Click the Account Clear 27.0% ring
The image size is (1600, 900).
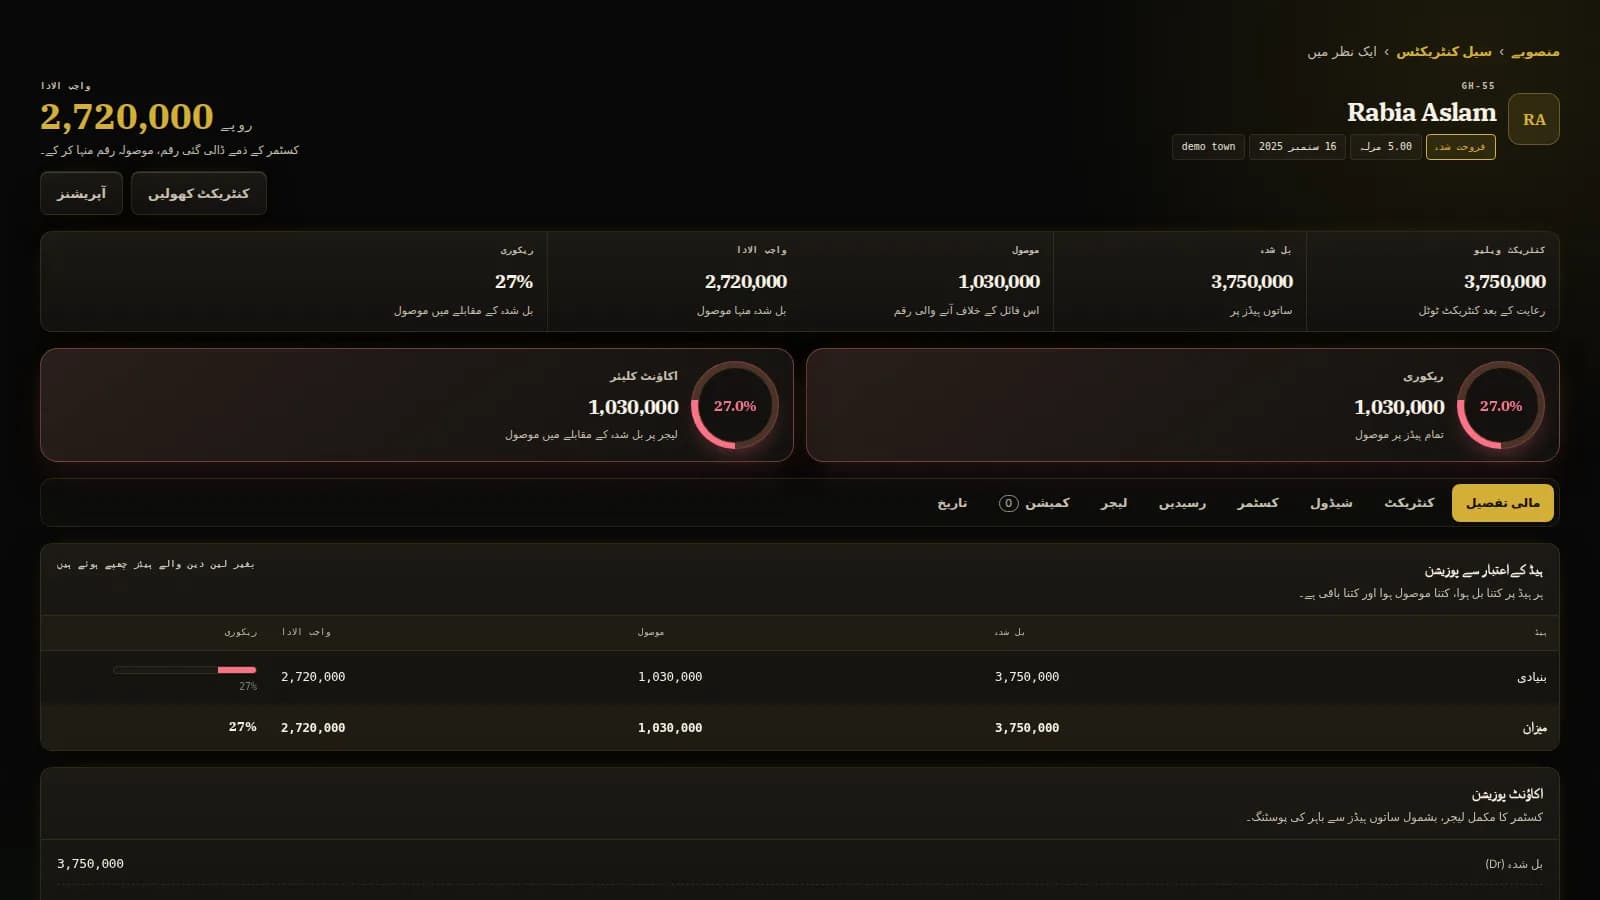pos(734,405)
